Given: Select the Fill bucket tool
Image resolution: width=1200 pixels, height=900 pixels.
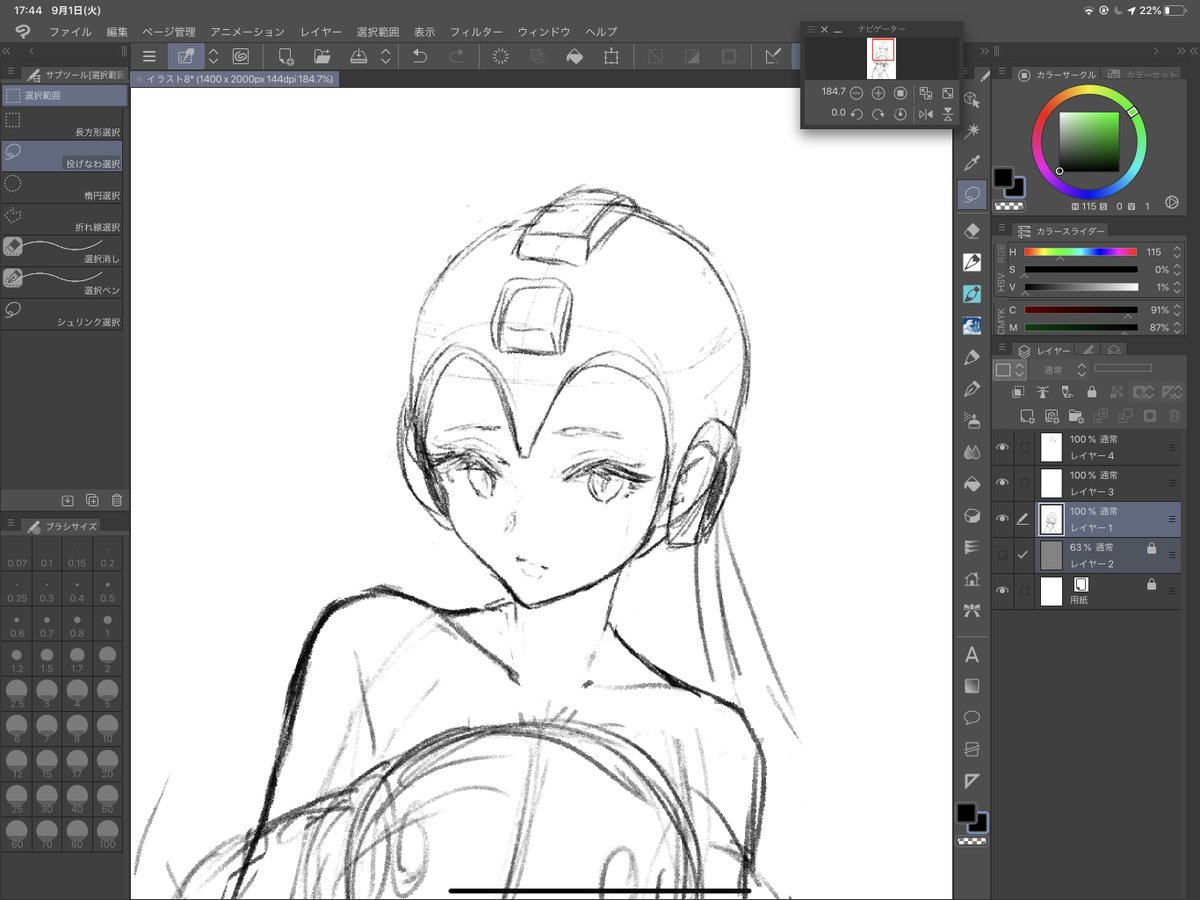Looking at the screenshot, I should point(971,484).
